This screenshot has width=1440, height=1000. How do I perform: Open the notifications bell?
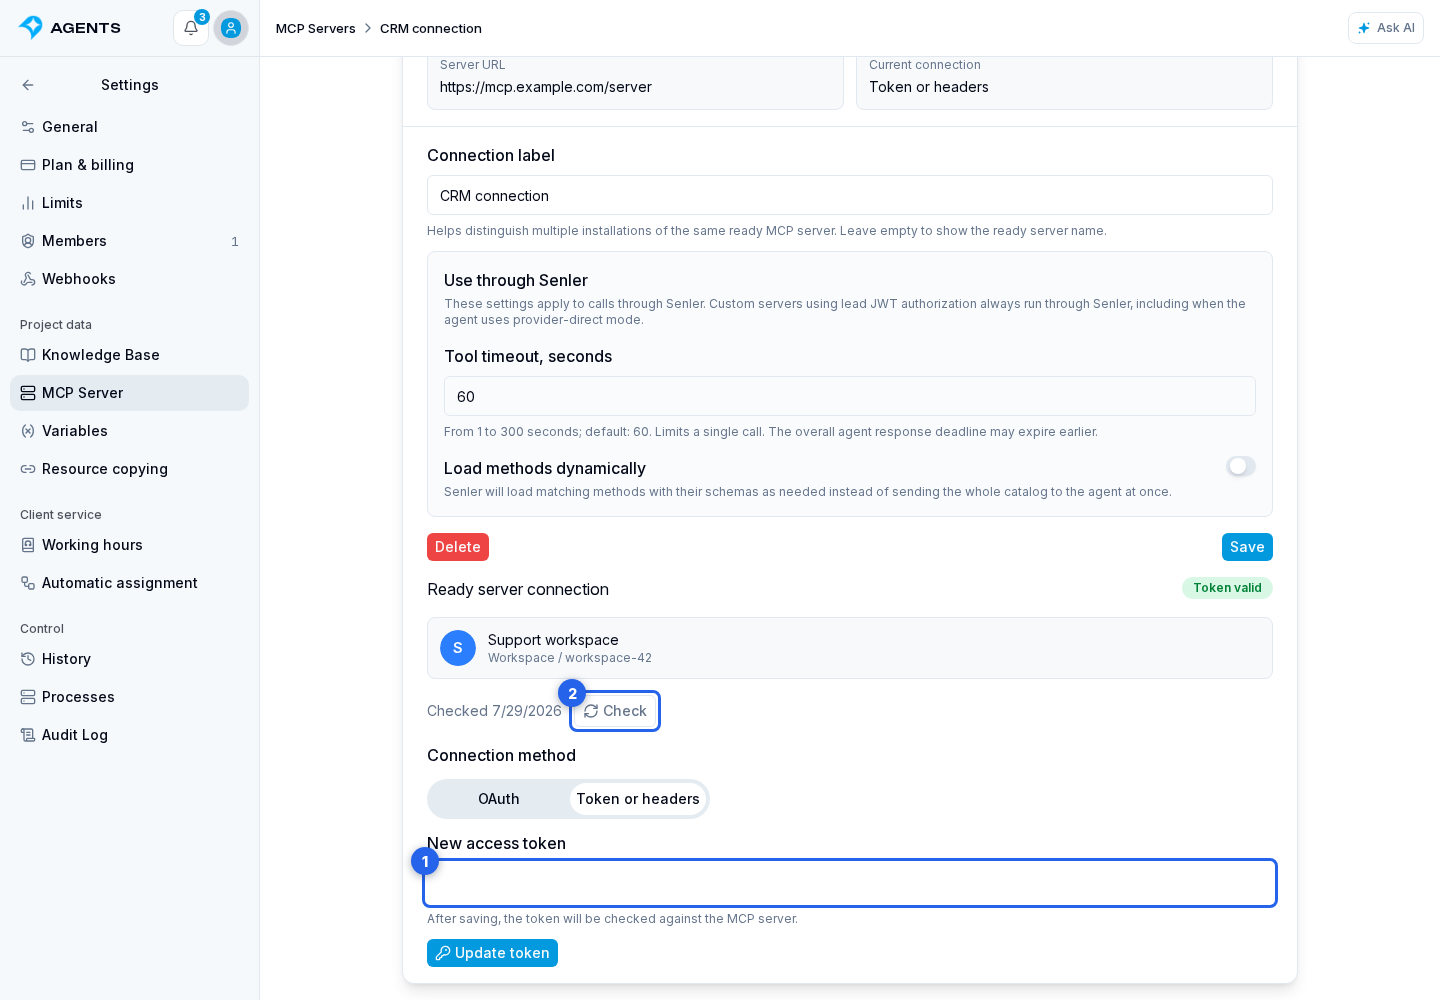(191, 28)
